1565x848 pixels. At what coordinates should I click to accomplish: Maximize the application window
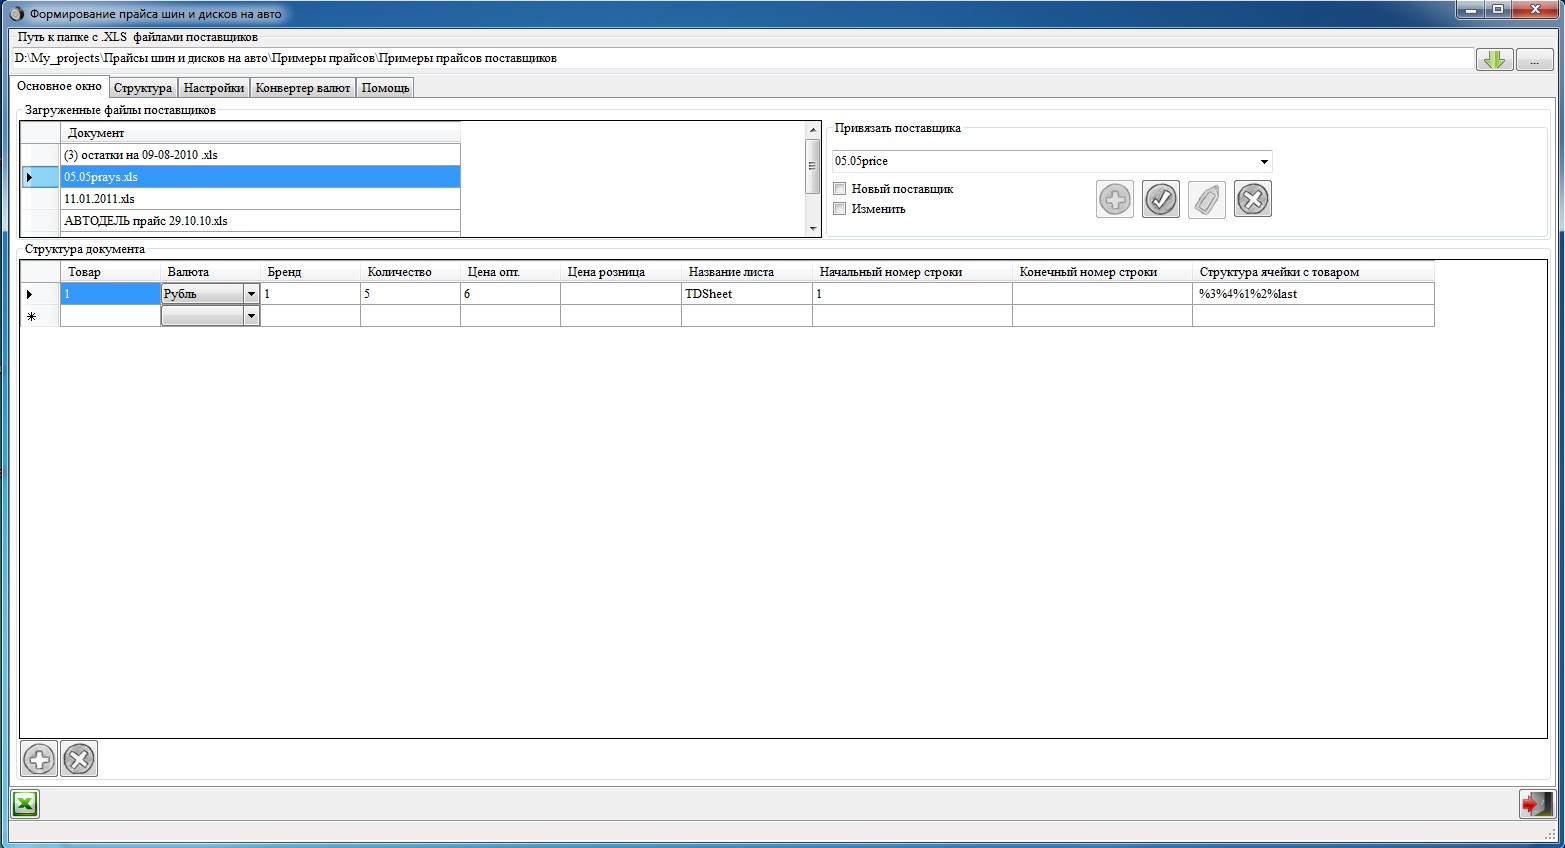(x=1498, y=10)
